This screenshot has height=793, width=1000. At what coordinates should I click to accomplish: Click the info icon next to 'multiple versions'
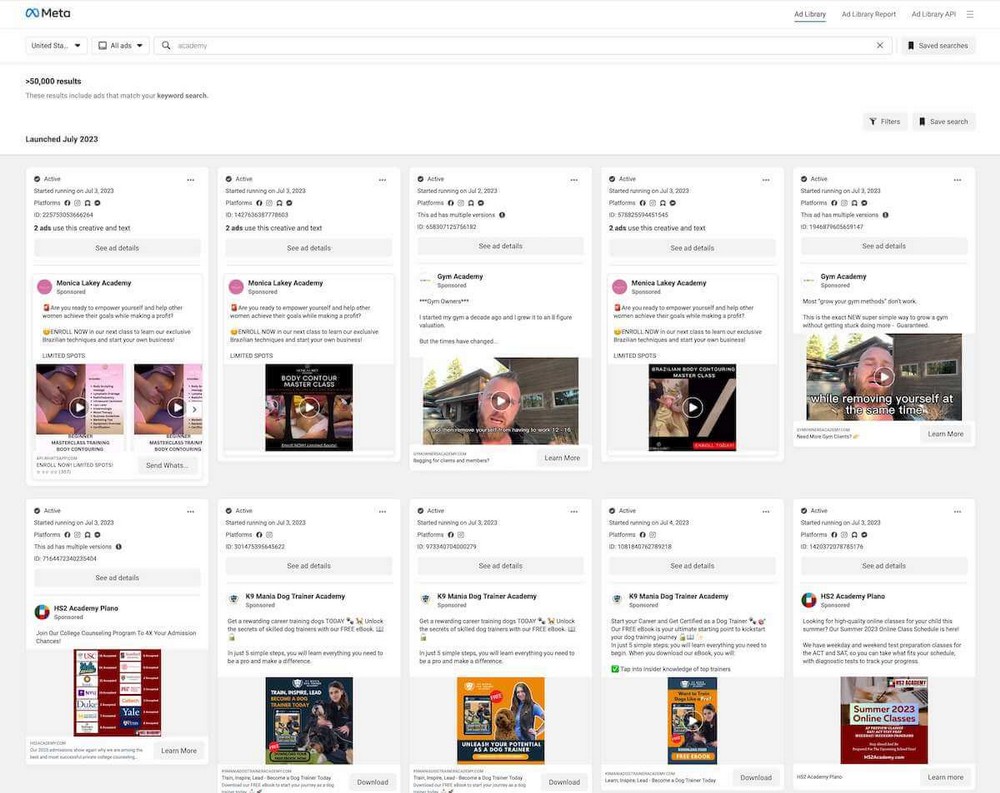click(502, 214)
